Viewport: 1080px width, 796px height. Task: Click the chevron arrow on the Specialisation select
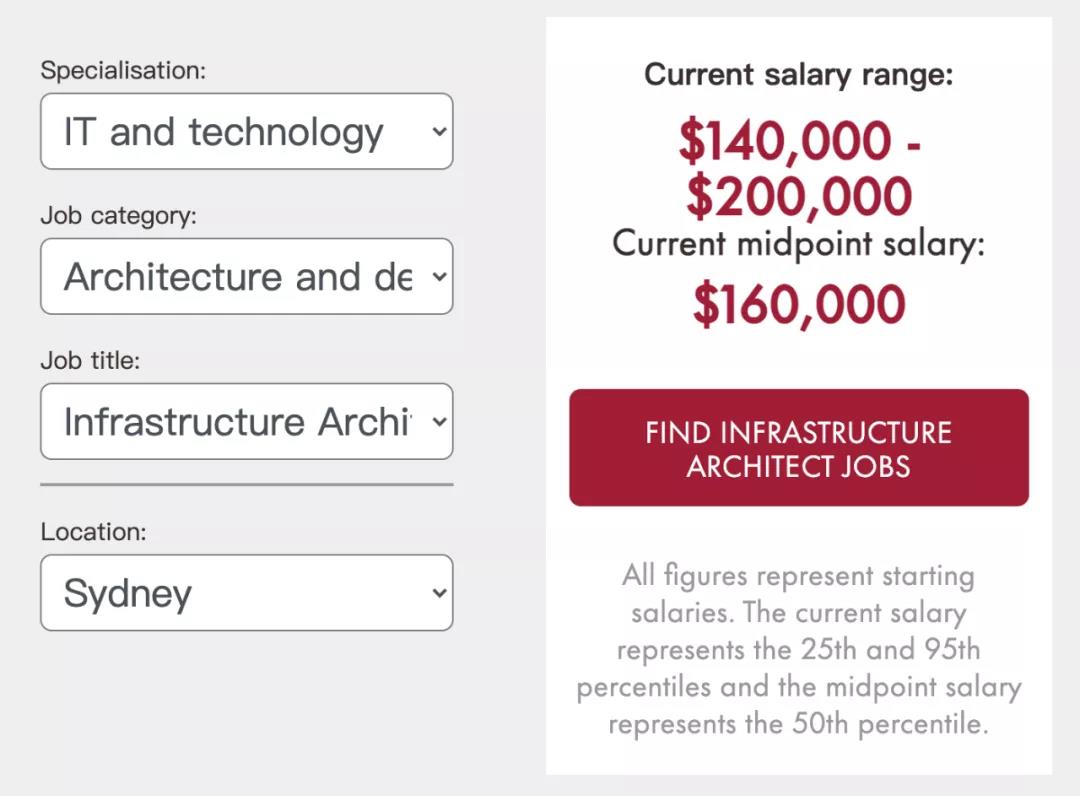coord(439,132)
